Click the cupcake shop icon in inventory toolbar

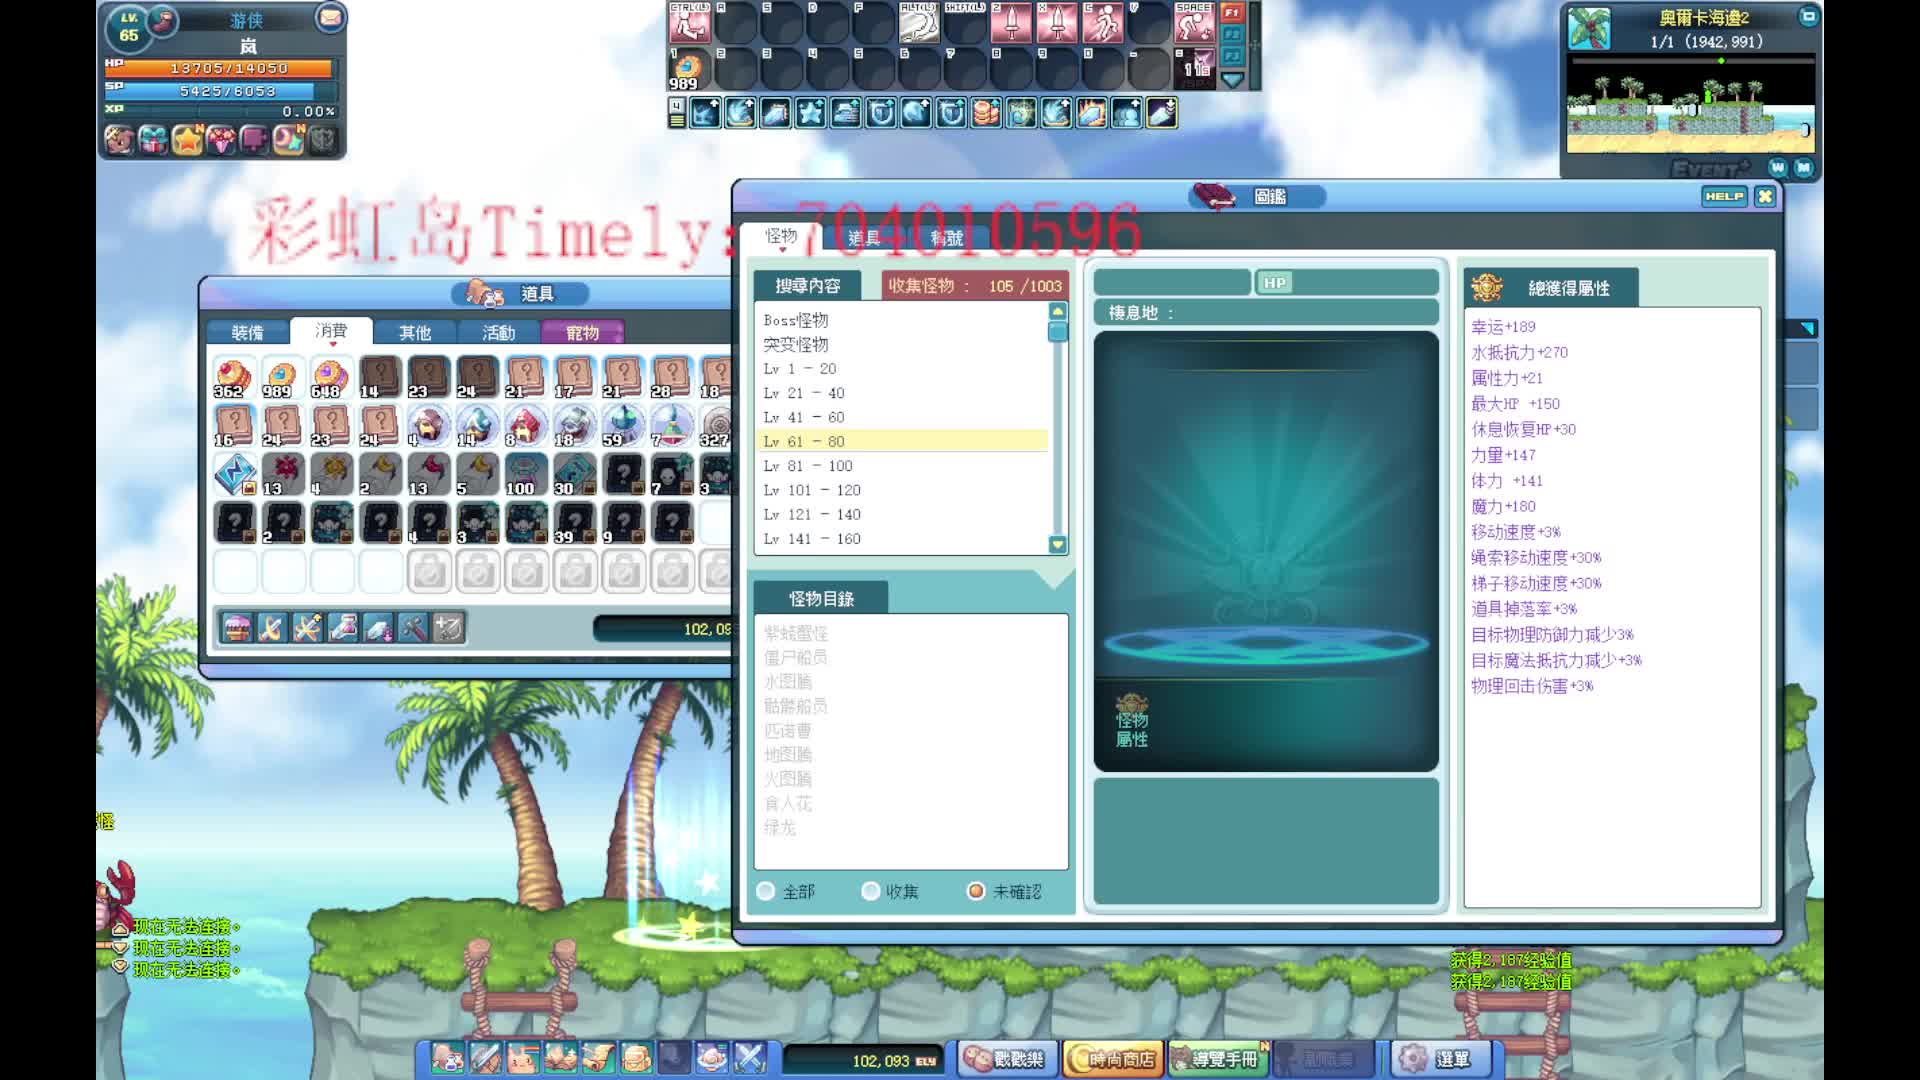point(237,628)
